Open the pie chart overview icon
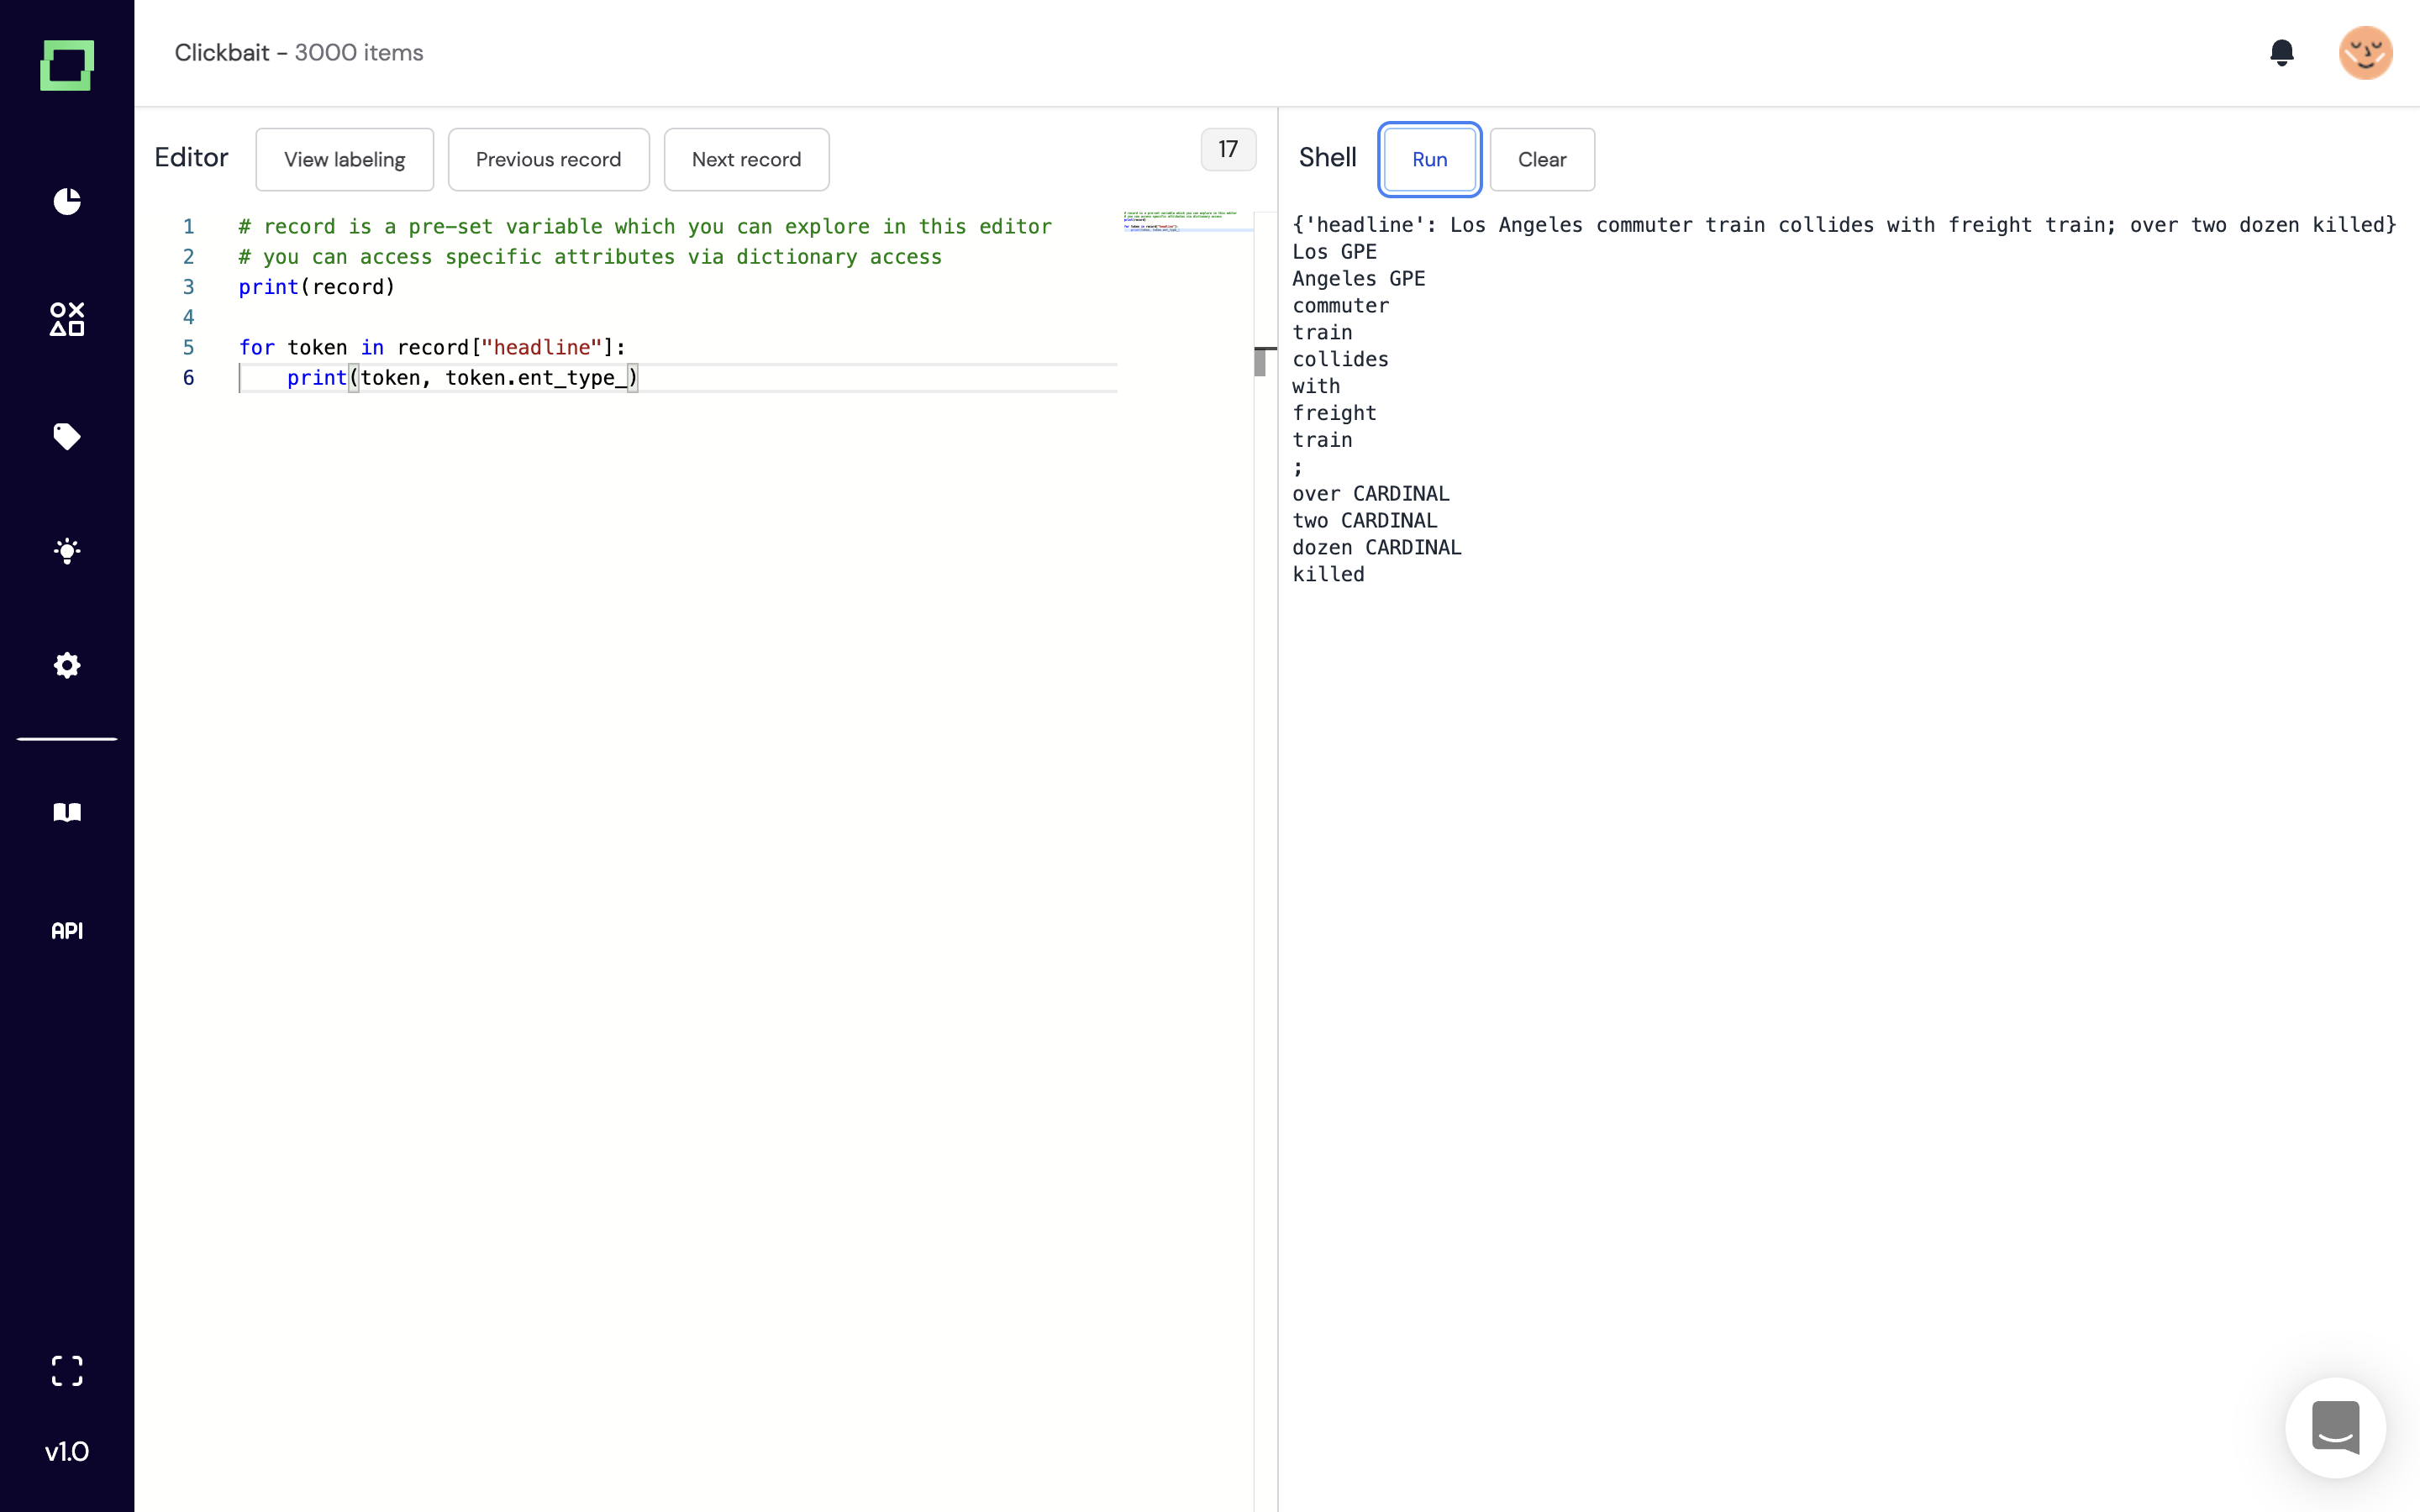Screen dimensions: 2420x1512 click(x=67, y=201)
